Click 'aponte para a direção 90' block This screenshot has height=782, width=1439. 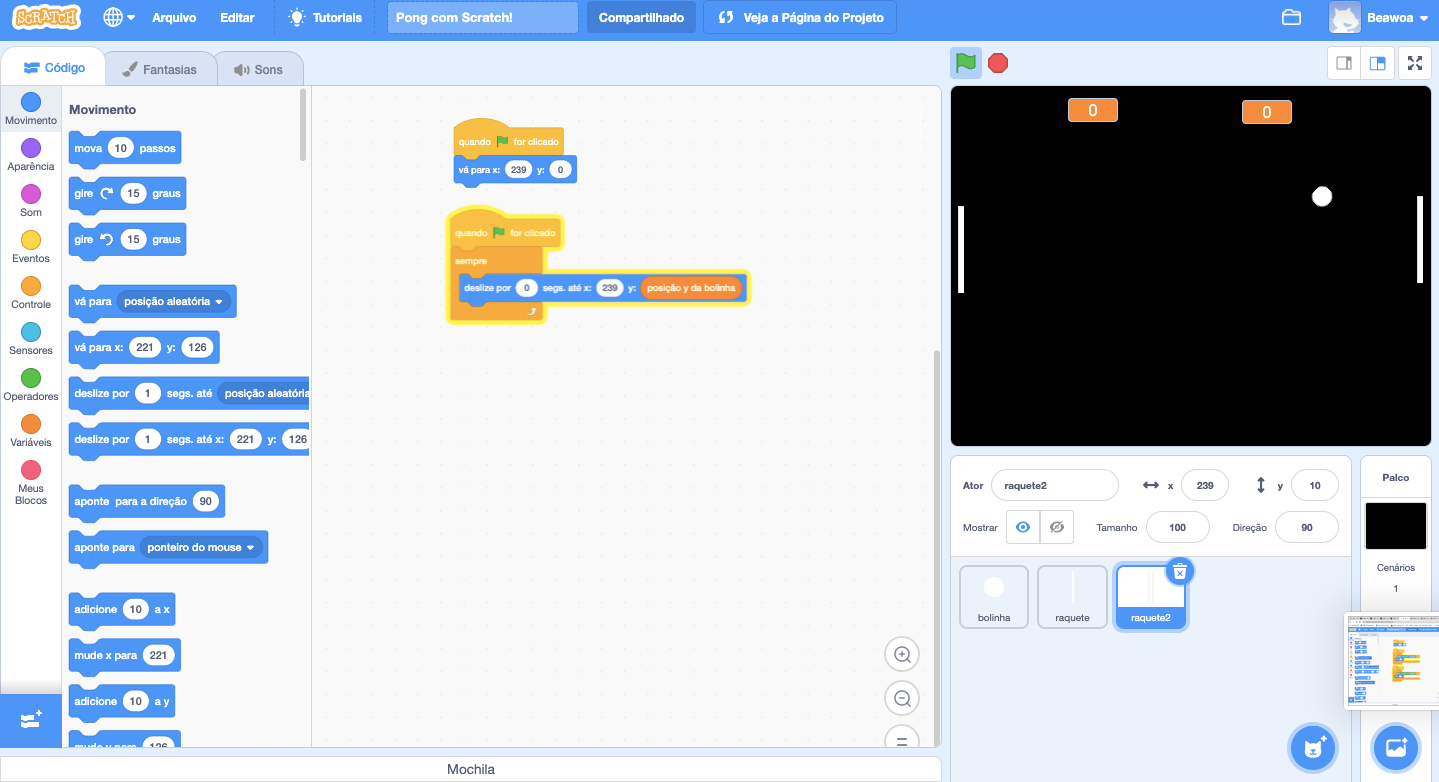(147, 501)
